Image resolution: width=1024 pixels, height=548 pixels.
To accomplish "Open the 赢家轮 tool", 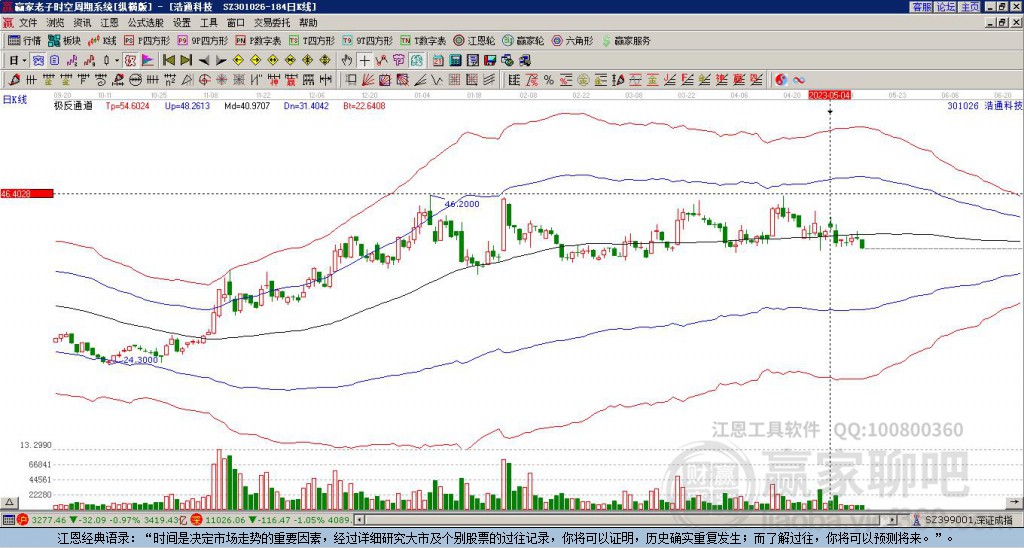I will tap(522, 40).
